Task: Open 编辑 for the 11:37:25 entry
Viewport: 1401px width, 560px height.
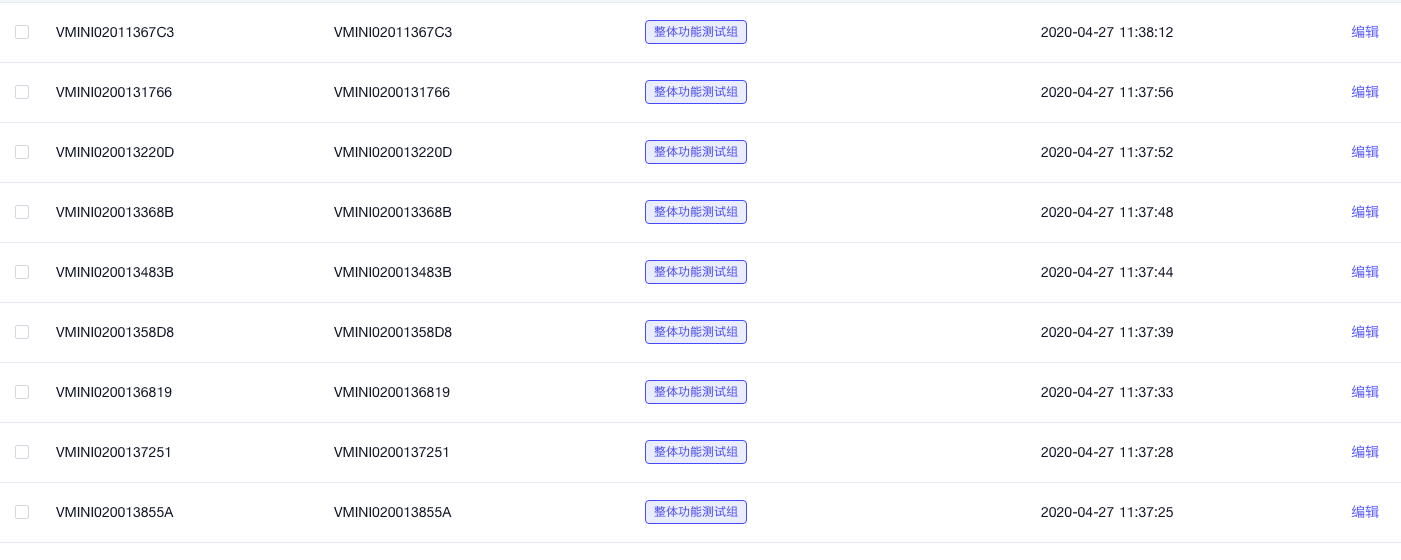Action: tap(1365, 512)
